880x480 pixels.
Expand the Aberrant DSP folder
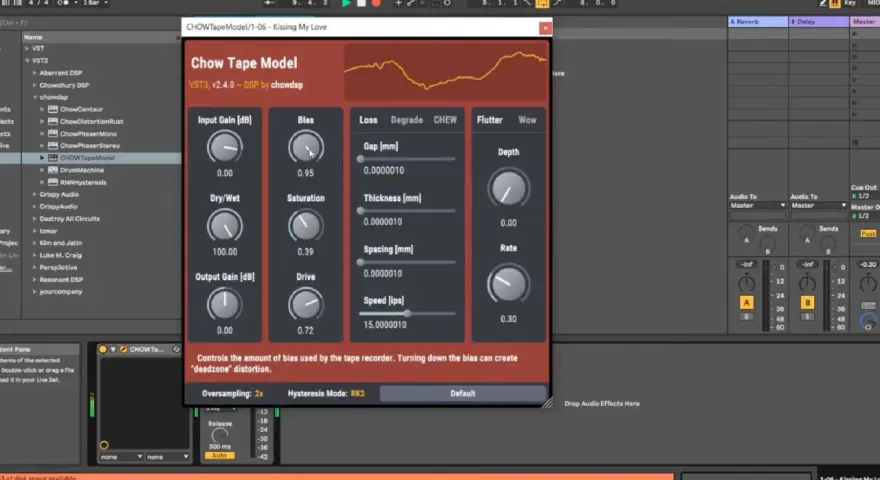(35, 73)
